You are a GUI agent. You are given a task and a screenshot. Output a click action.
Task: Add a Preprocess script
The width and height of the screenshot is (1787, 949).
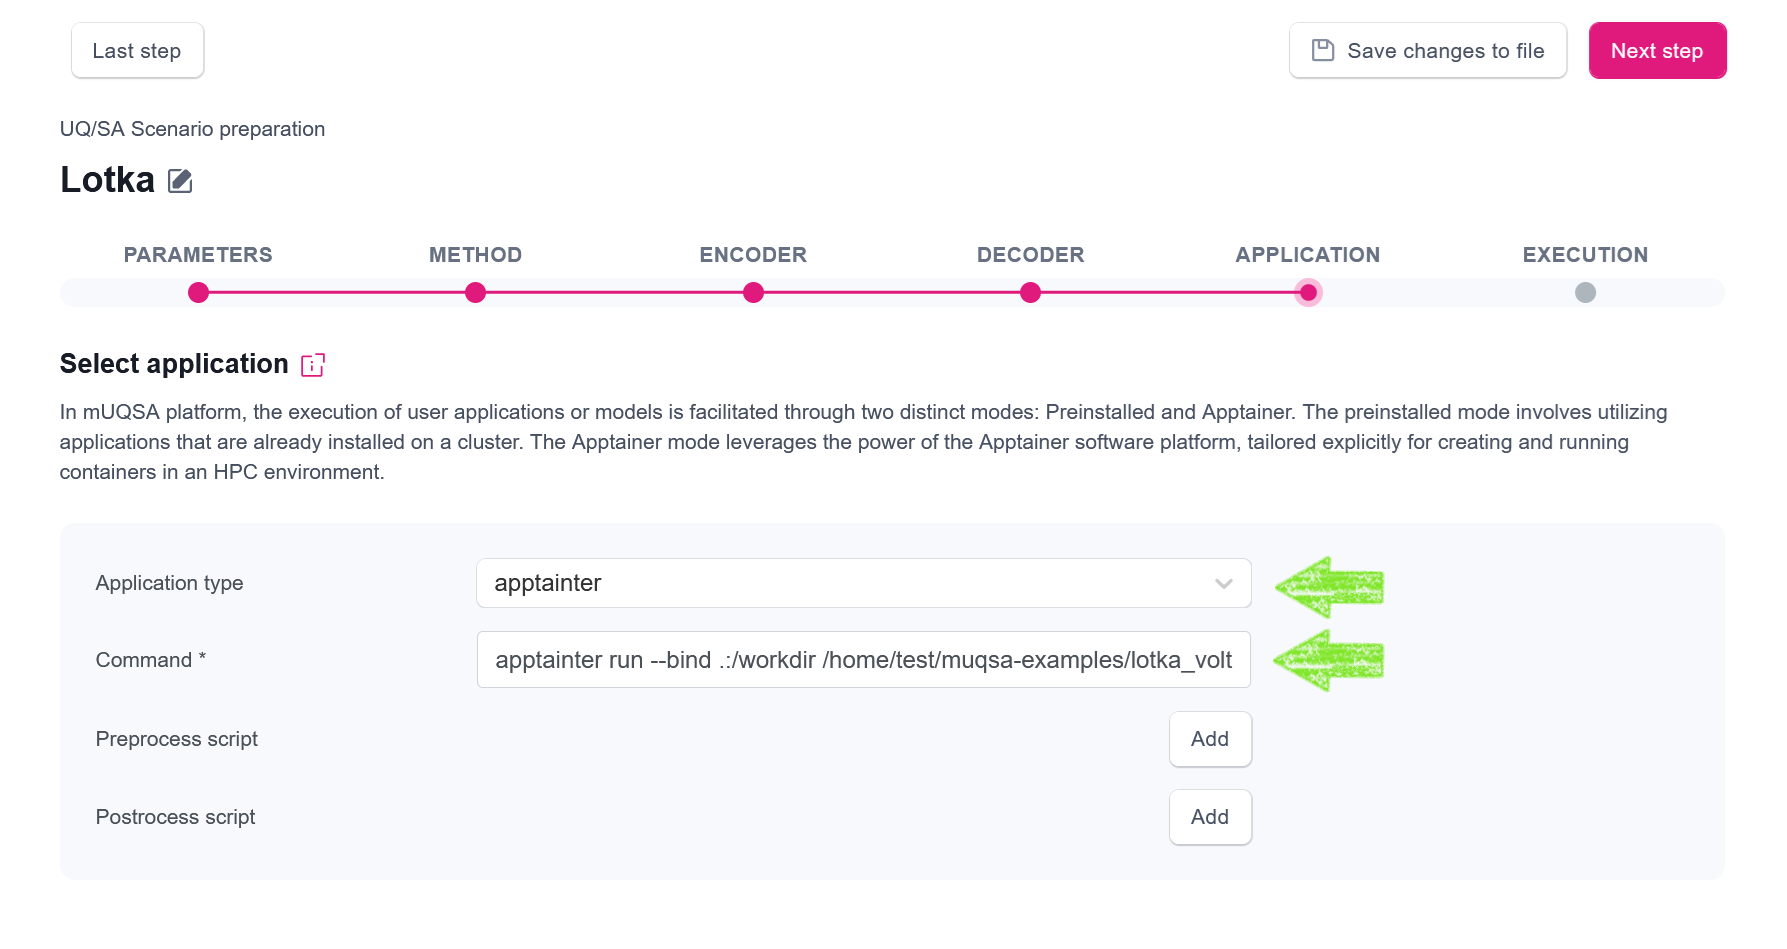pos(1210,739)
